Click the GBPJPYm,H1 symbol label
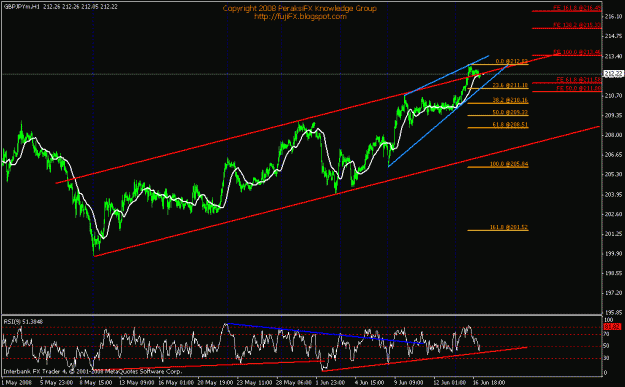This screenshot has height=387, width=625. [22, 7]
